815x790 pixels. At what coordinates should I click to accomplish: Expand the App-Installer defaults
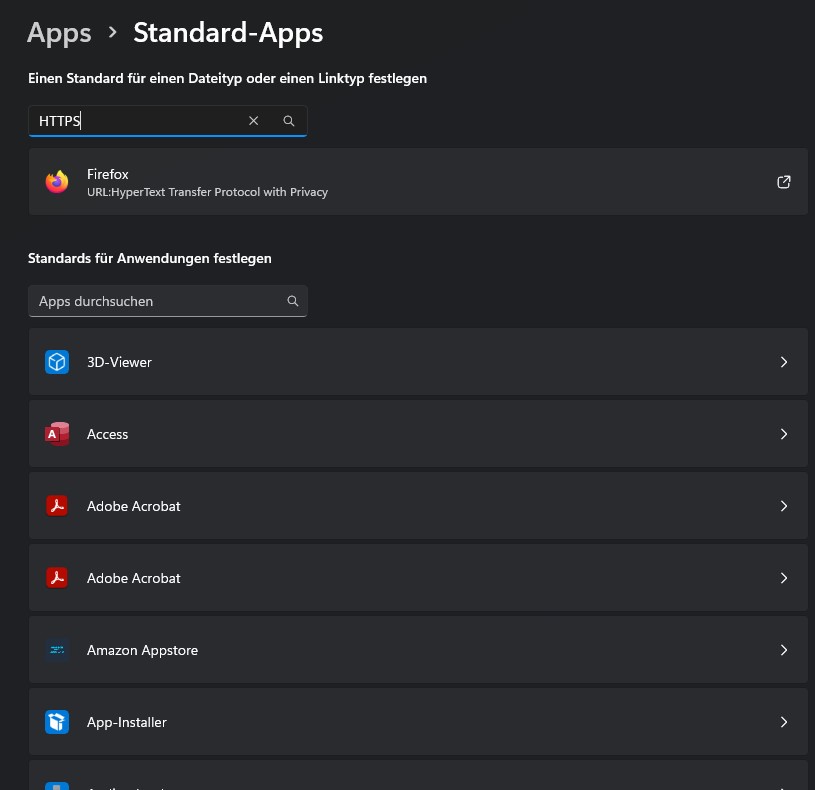pyautogui.click(x=784, y=722)
